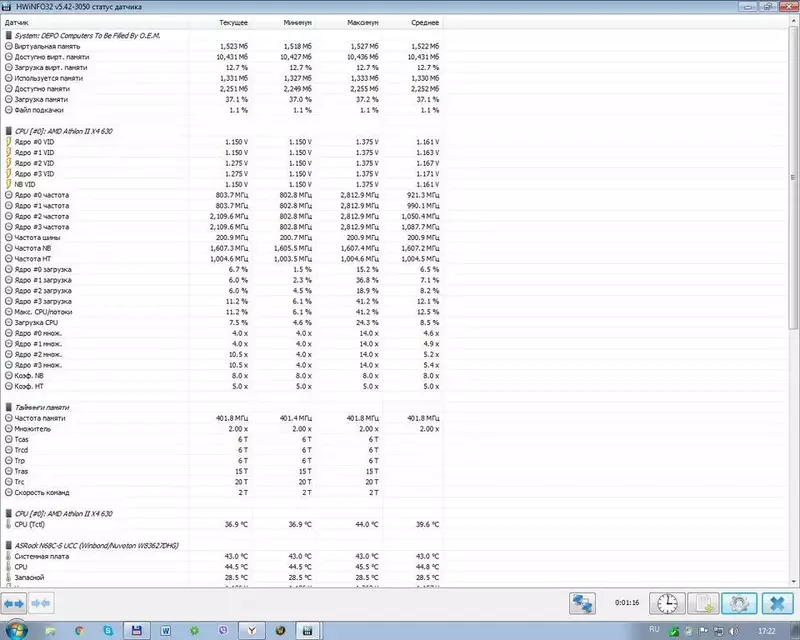Viewport: 800px width, 640px height.
Task: Open the green gear taskbar app
Action: pos(194,631)
